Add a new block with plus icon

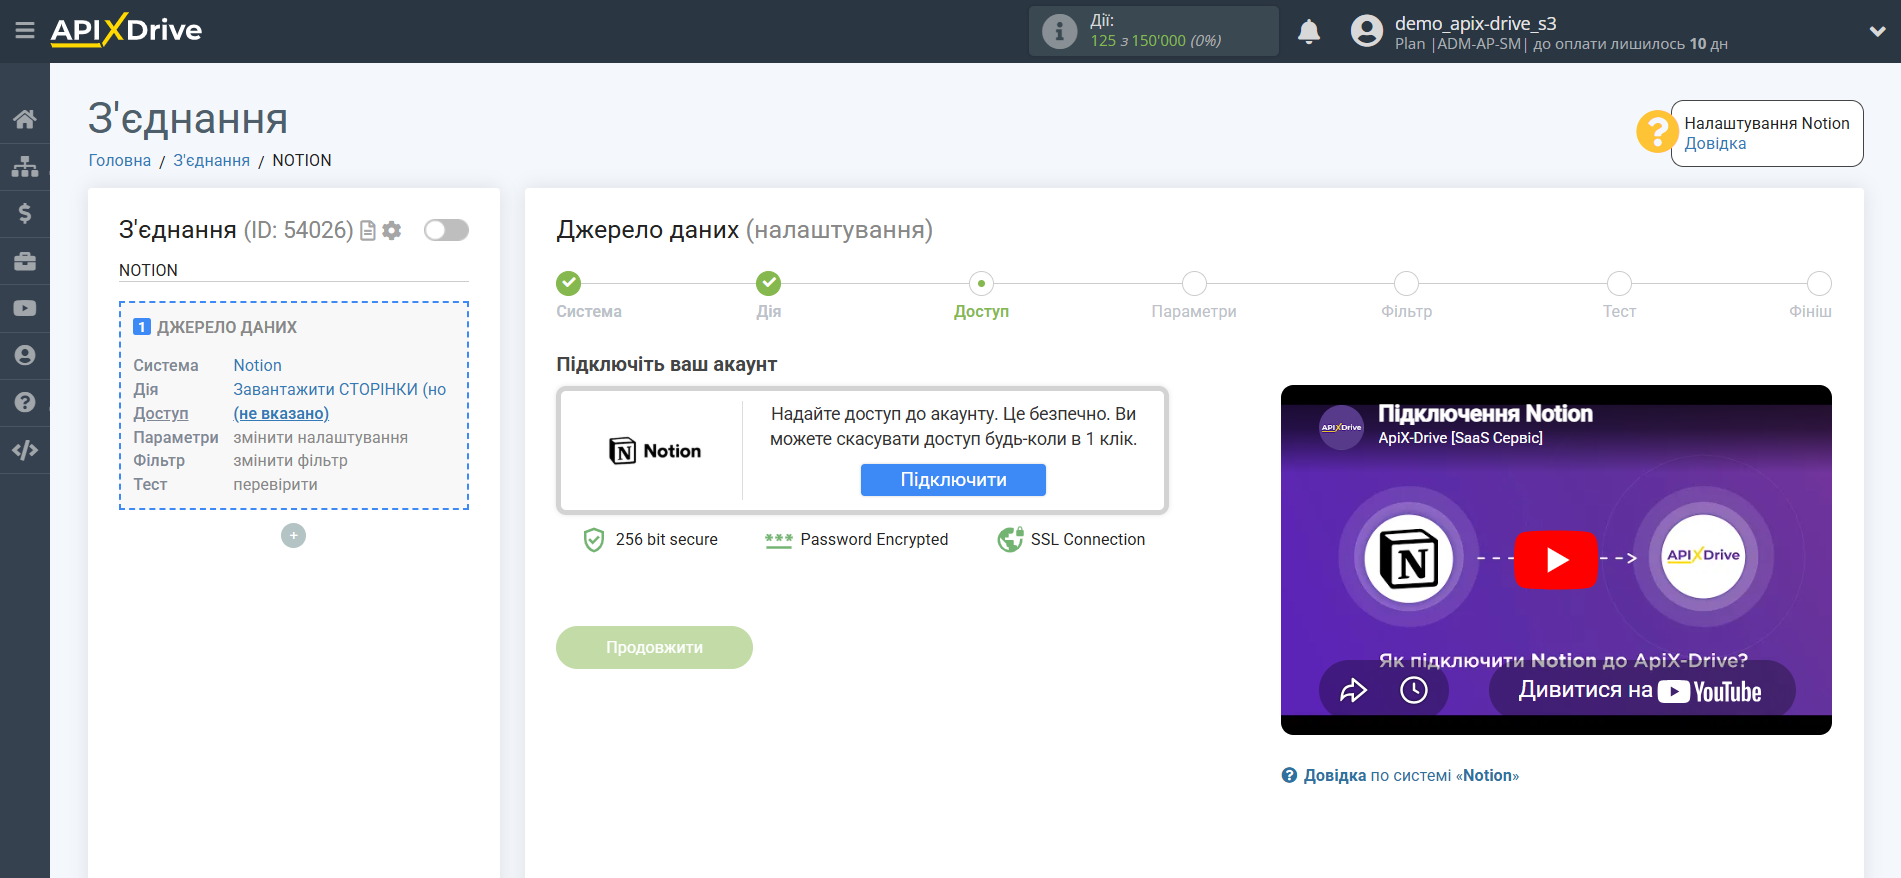[x=293, y=536]
